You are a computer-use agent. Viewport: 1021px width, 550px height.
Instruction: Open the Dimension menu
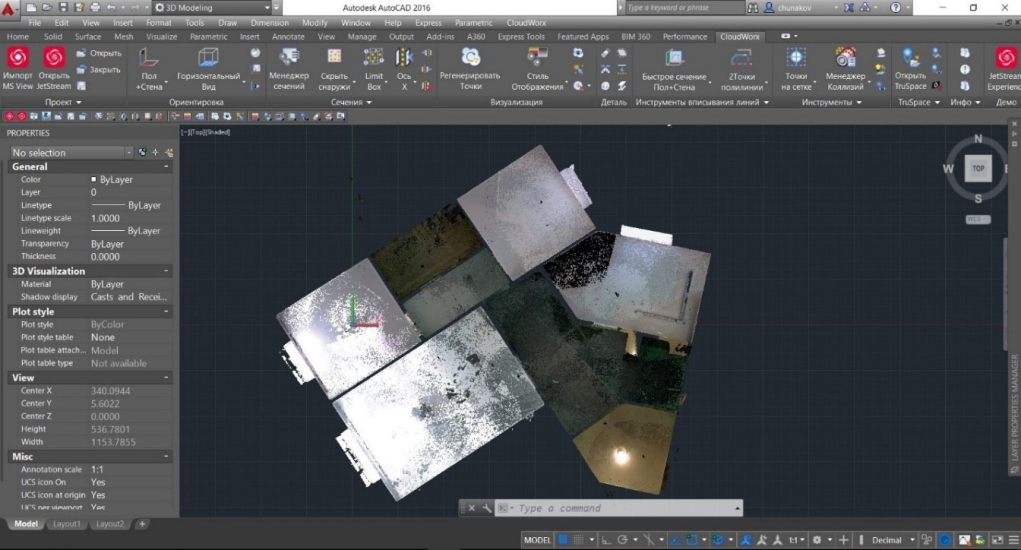pos(269,22)
